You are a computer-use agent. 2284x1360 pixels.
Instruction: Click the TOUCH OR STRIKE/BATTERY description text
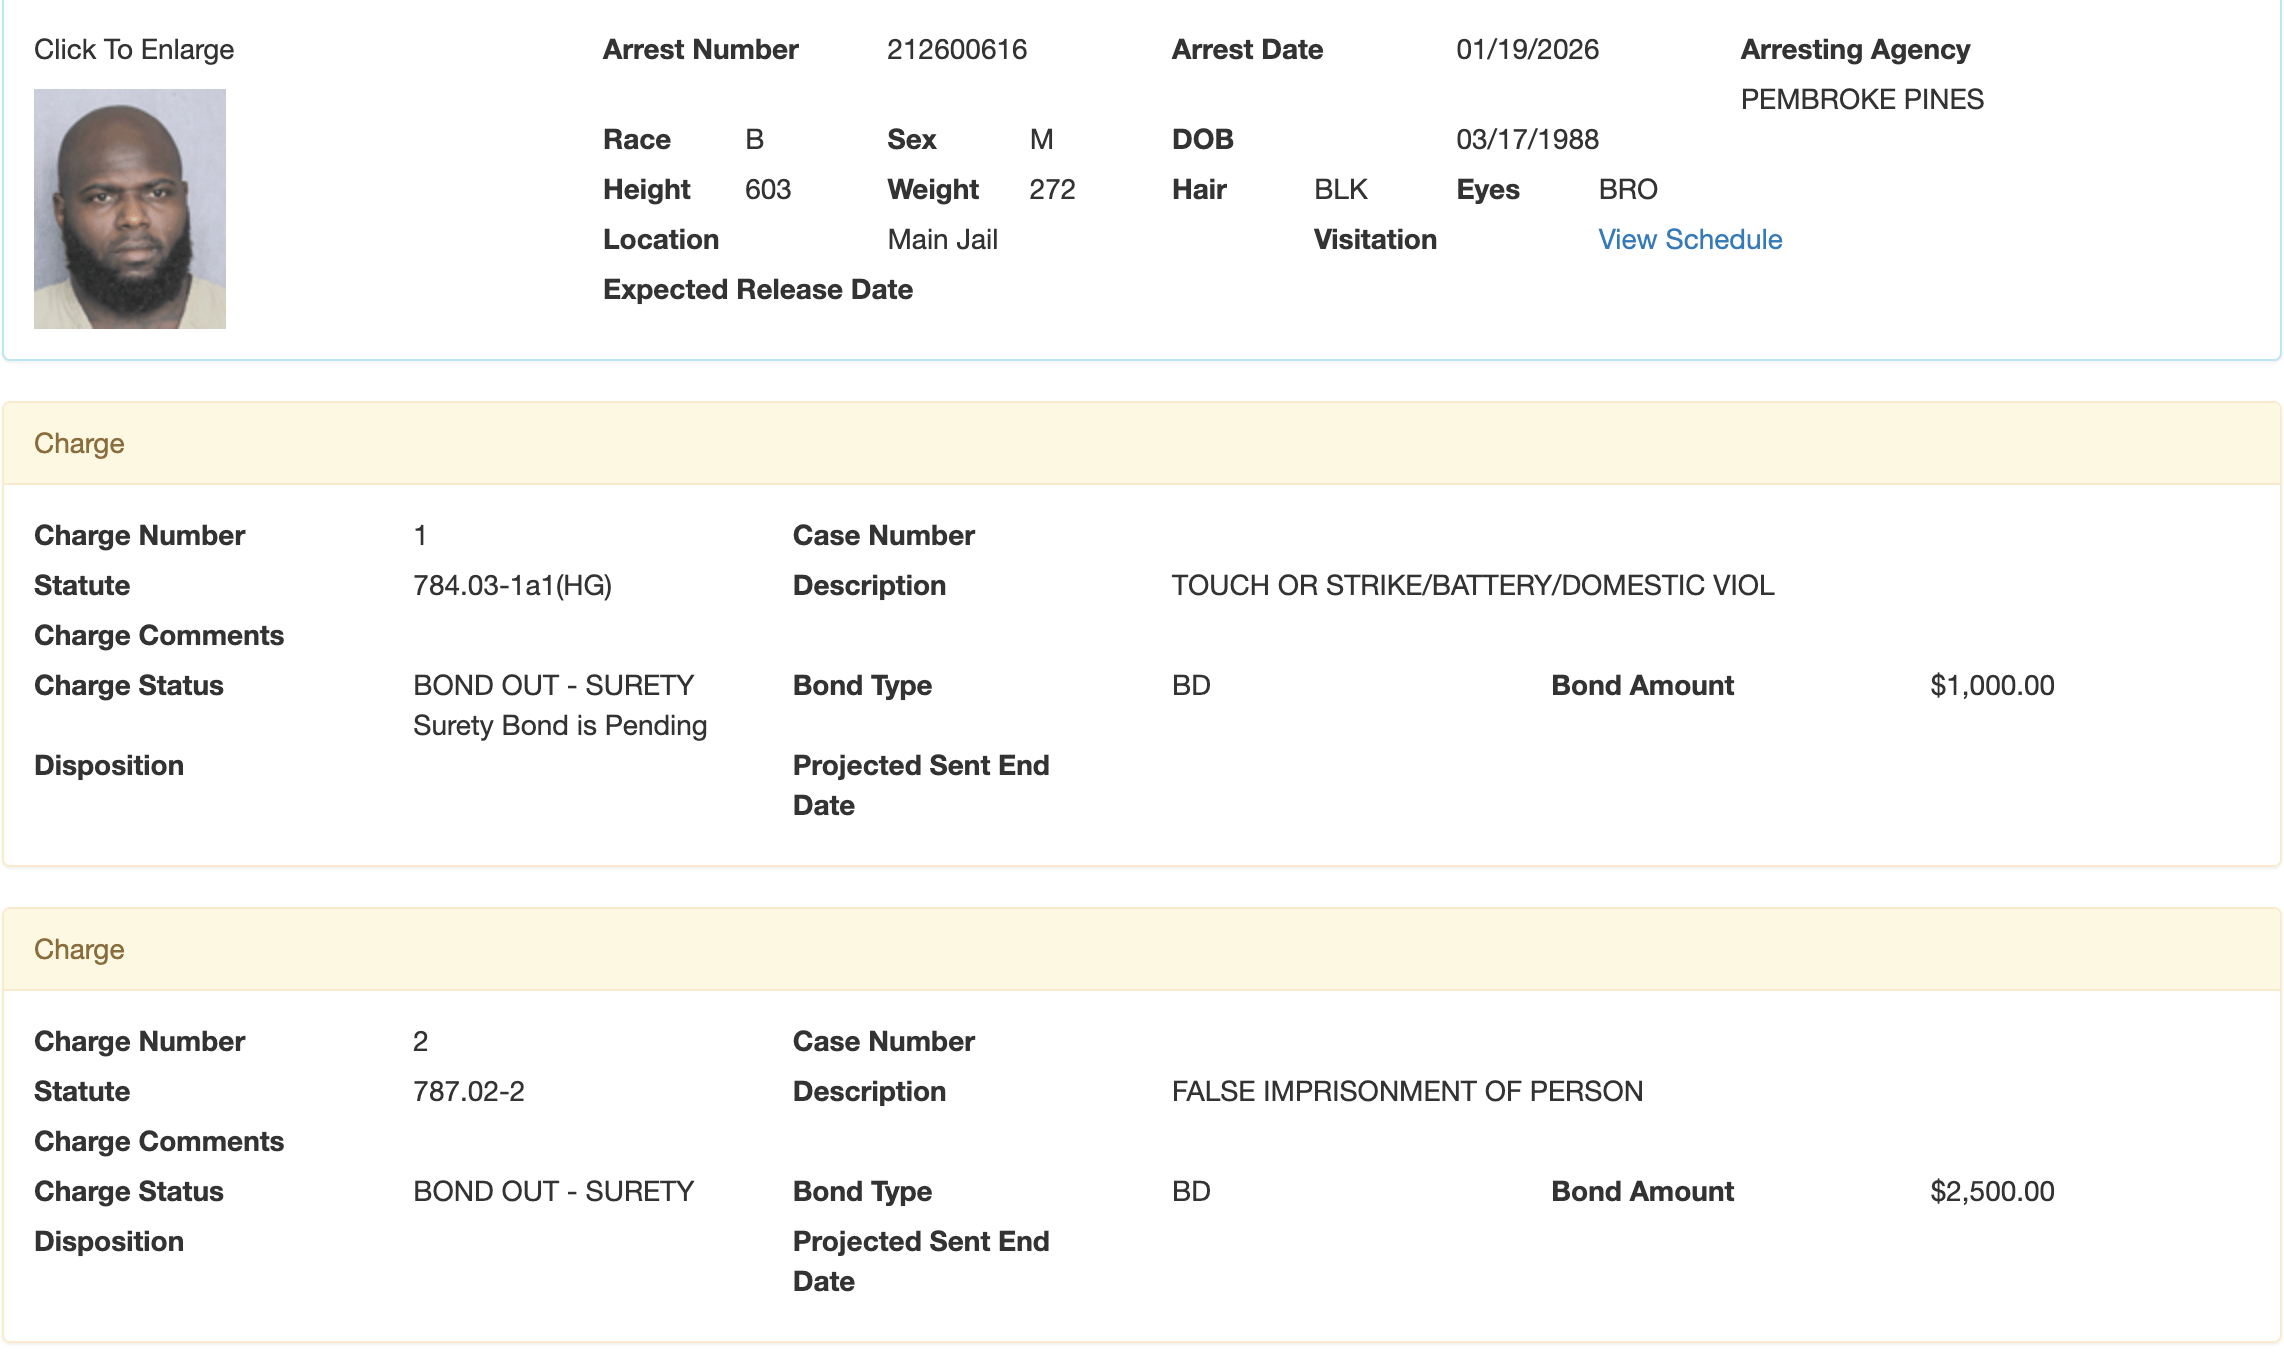click(x=1472, y=586)
